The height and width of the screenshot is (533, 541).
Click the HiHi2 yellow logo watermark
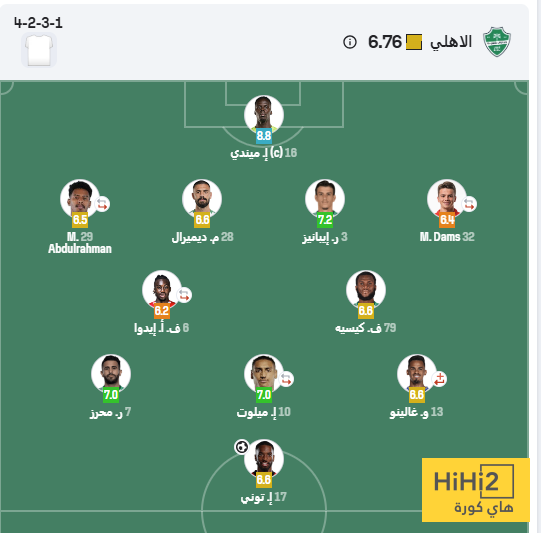tap(475, 490)
